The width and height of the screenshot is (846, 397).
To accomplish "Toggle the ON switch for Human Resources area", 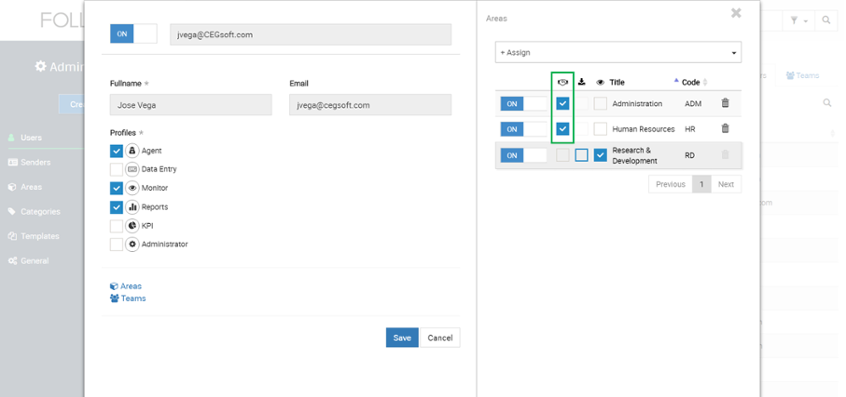I will coord(523,129).
